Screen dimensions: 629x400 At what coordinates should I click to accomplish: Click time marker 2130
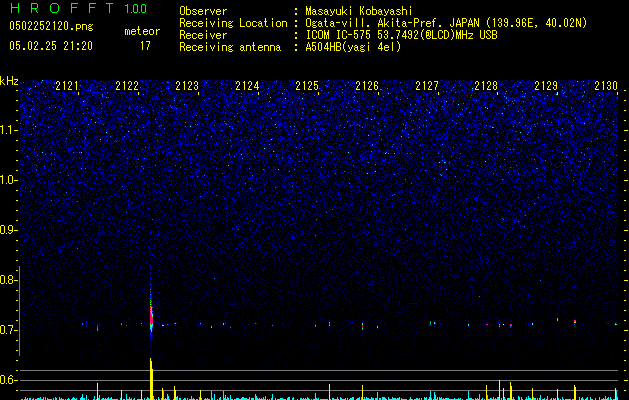coord(606,86)
